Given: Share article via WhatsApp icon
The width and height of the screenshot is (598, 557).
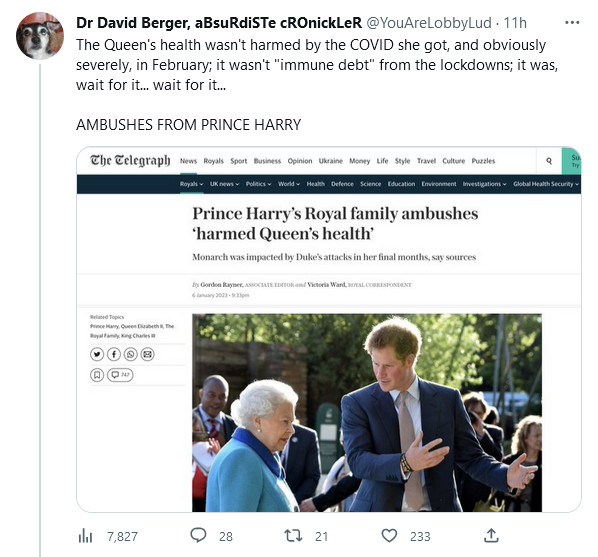Looking at the screenshot, I should pyautogui.click(x=130, y=354).
